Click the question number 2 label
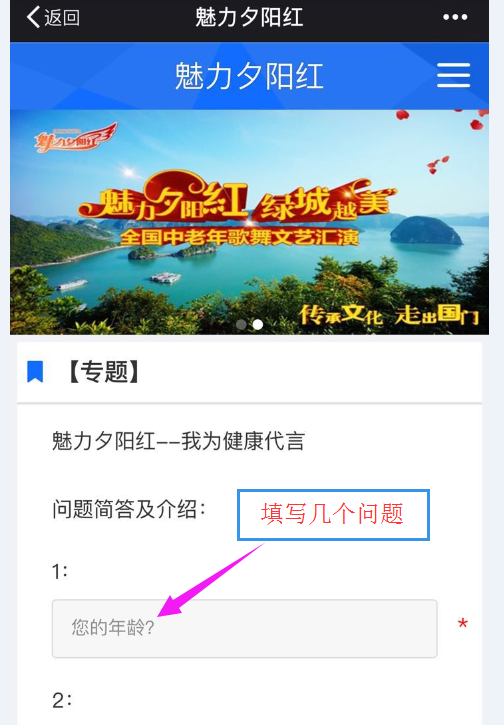This screenshot has height=725, width=504. click(61, 700)
